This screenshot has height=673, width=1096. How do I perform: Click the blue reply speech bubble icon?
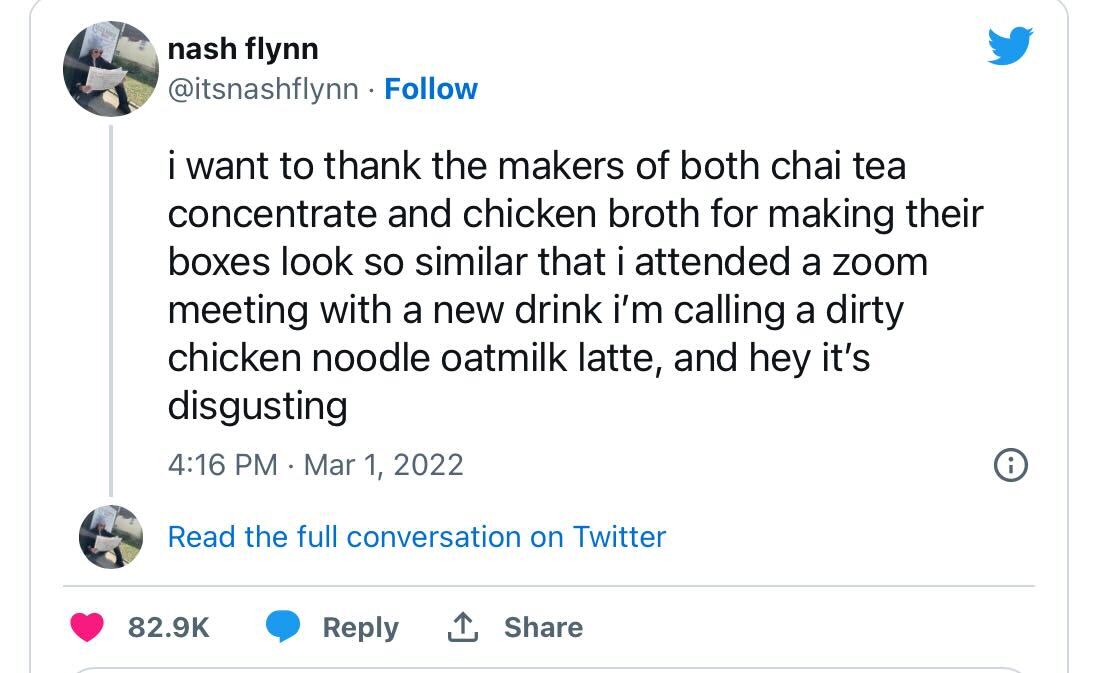[284, 627]
